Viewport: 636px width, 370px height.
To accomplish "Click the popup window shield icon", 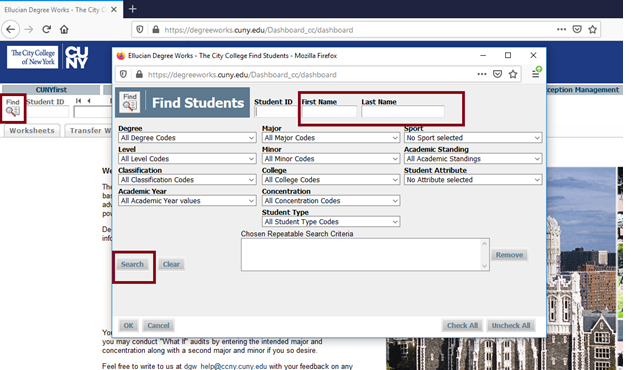I will pos(123,74).
